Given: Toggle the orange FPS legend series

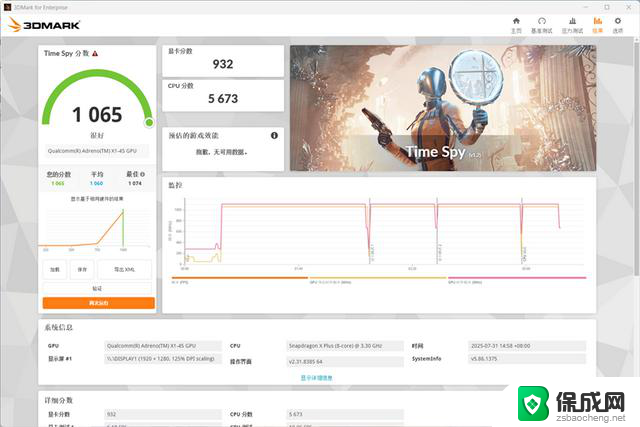Looking at the screenshot, I should (240, 280).
